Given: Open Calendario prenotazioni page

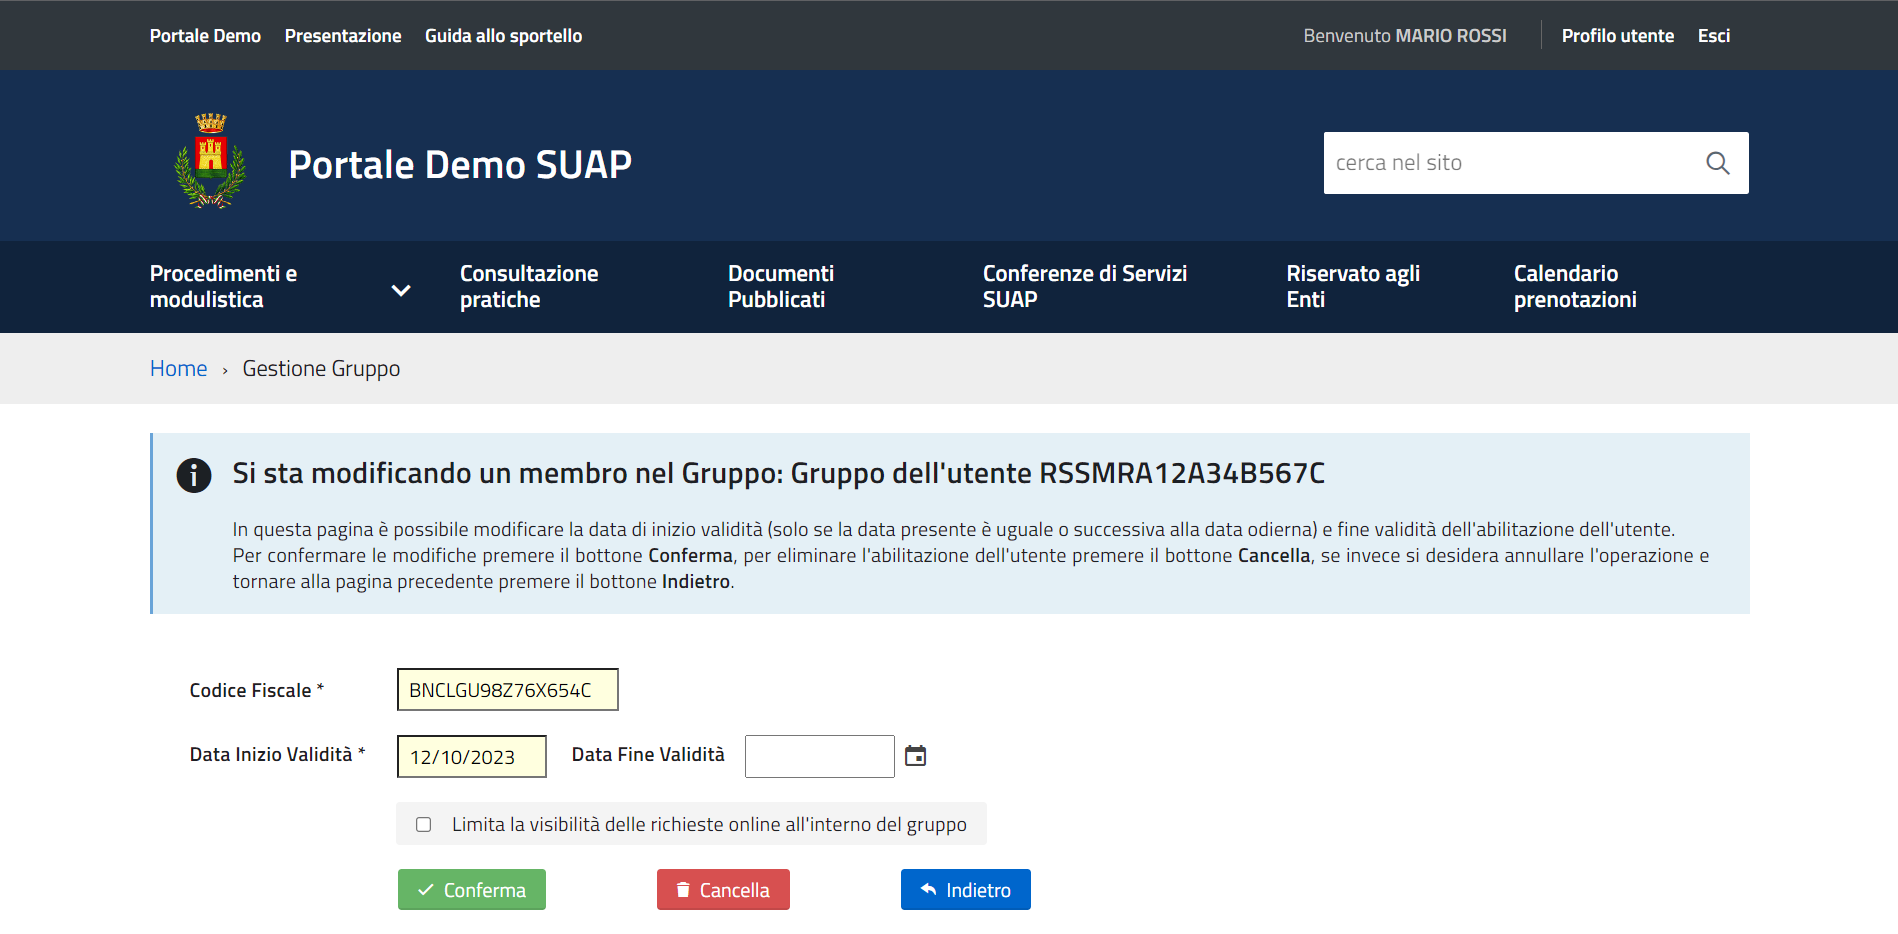Looking at the screenshot, I should pos(1574,287).
